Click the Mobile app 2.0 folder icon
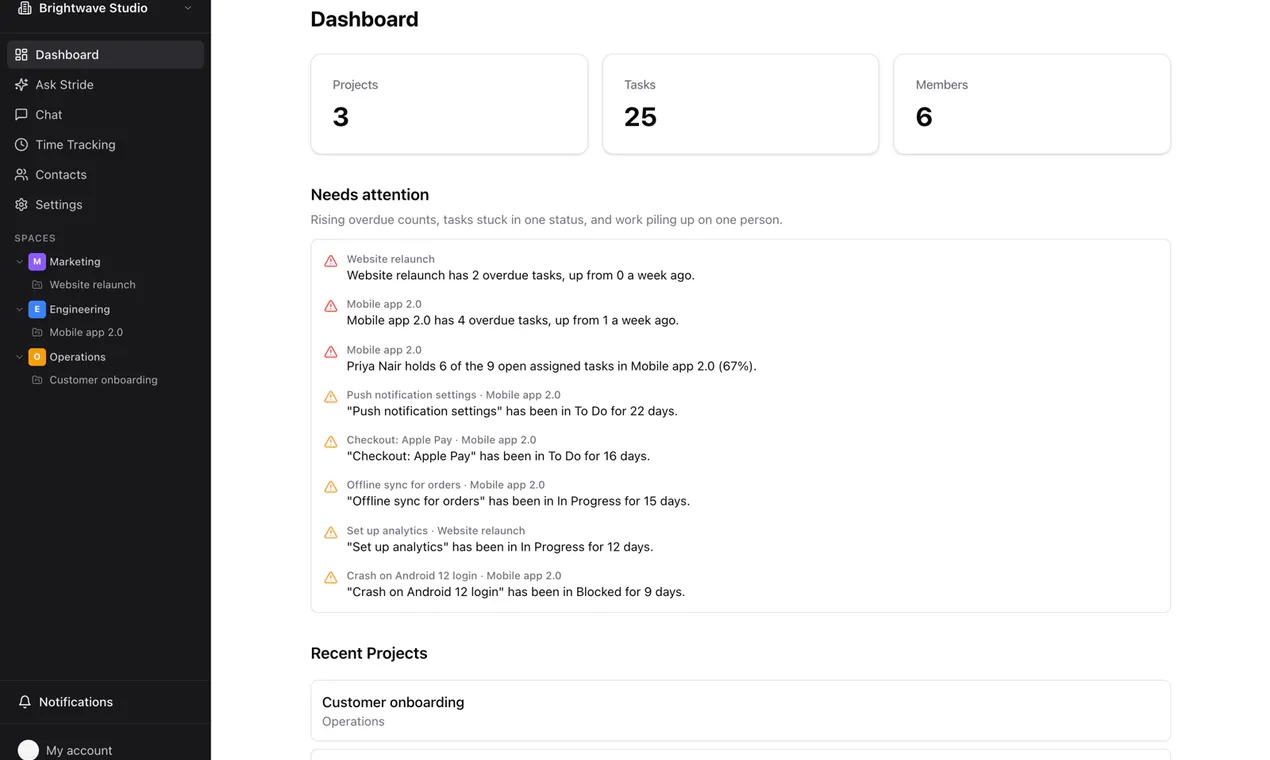The width and height of the screenshot is (1270, 760). click(x=37, y=333)
